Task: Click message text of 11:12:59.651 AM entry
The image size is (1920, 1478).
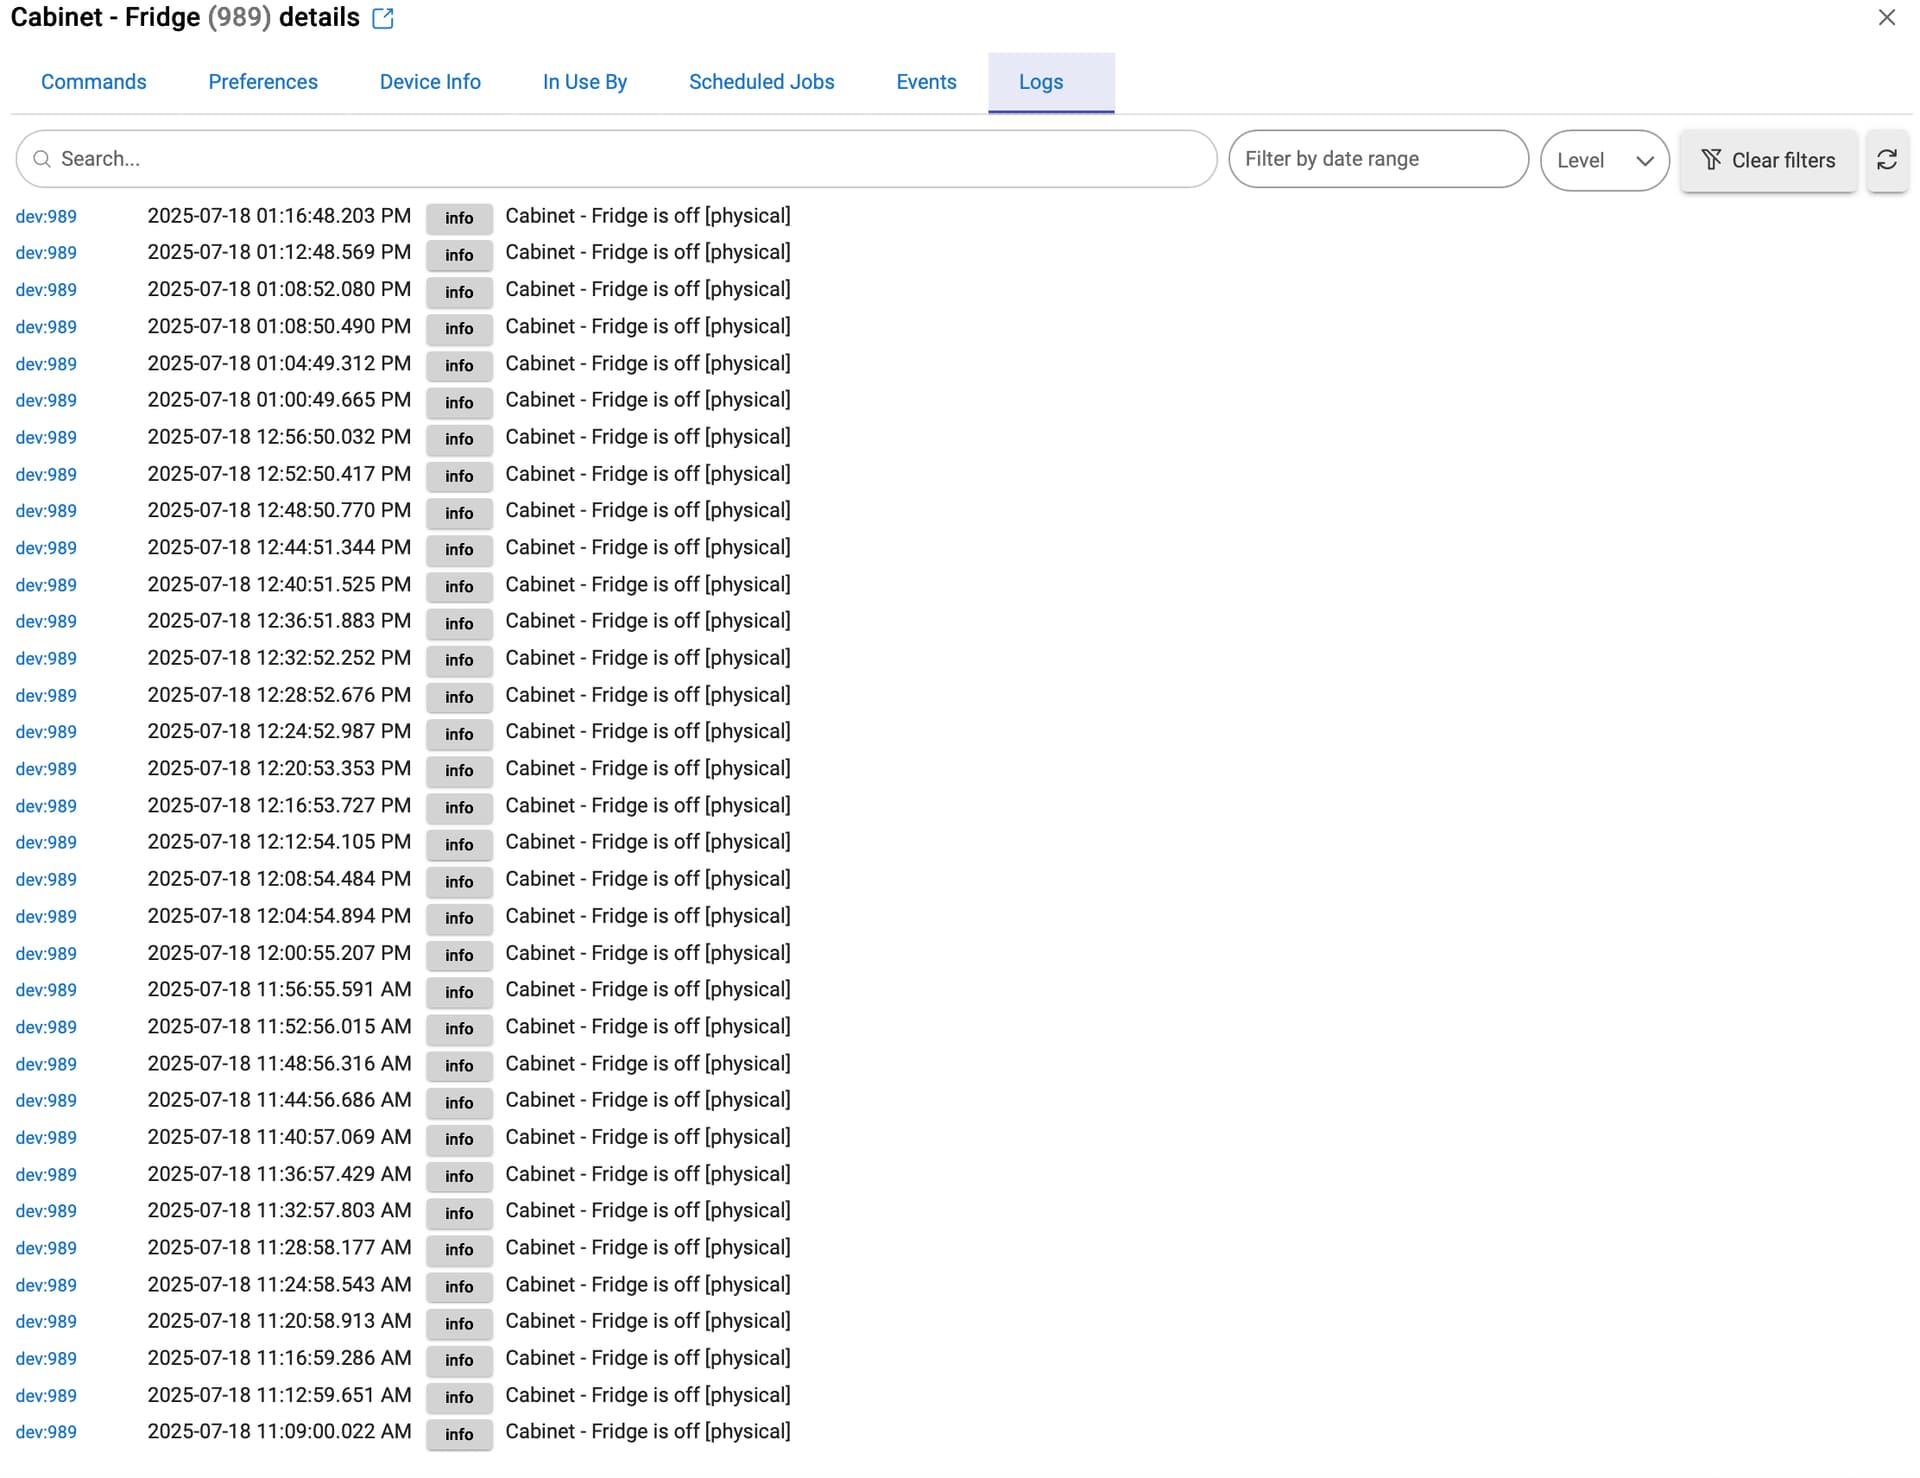Action: click(648, 1395)
